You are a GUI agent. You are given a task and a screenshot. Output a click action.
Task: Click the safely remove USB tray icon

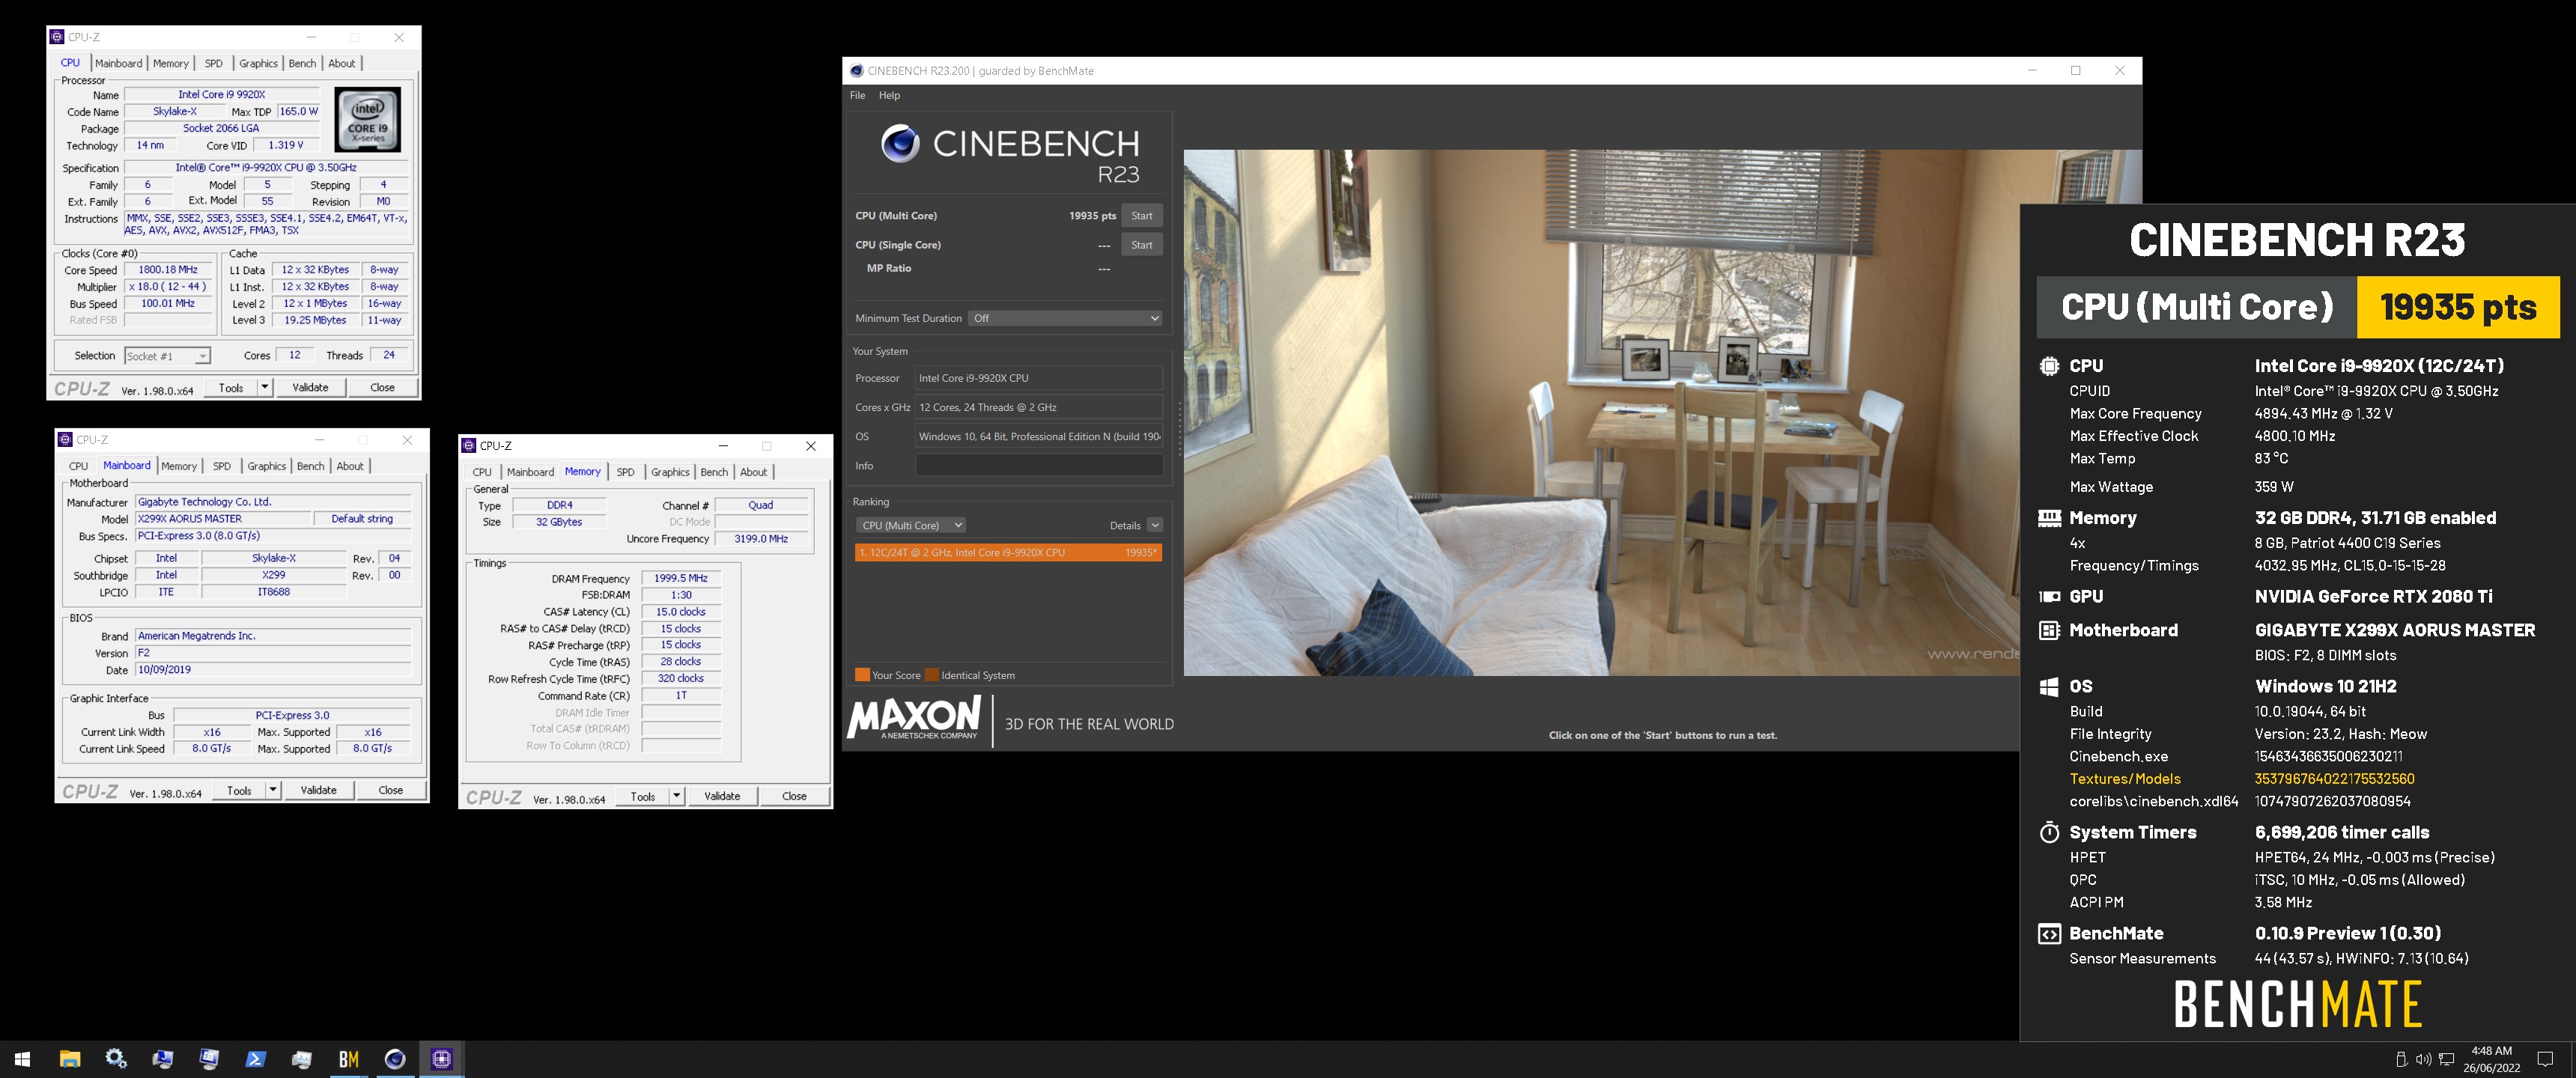(2401, 1059)
